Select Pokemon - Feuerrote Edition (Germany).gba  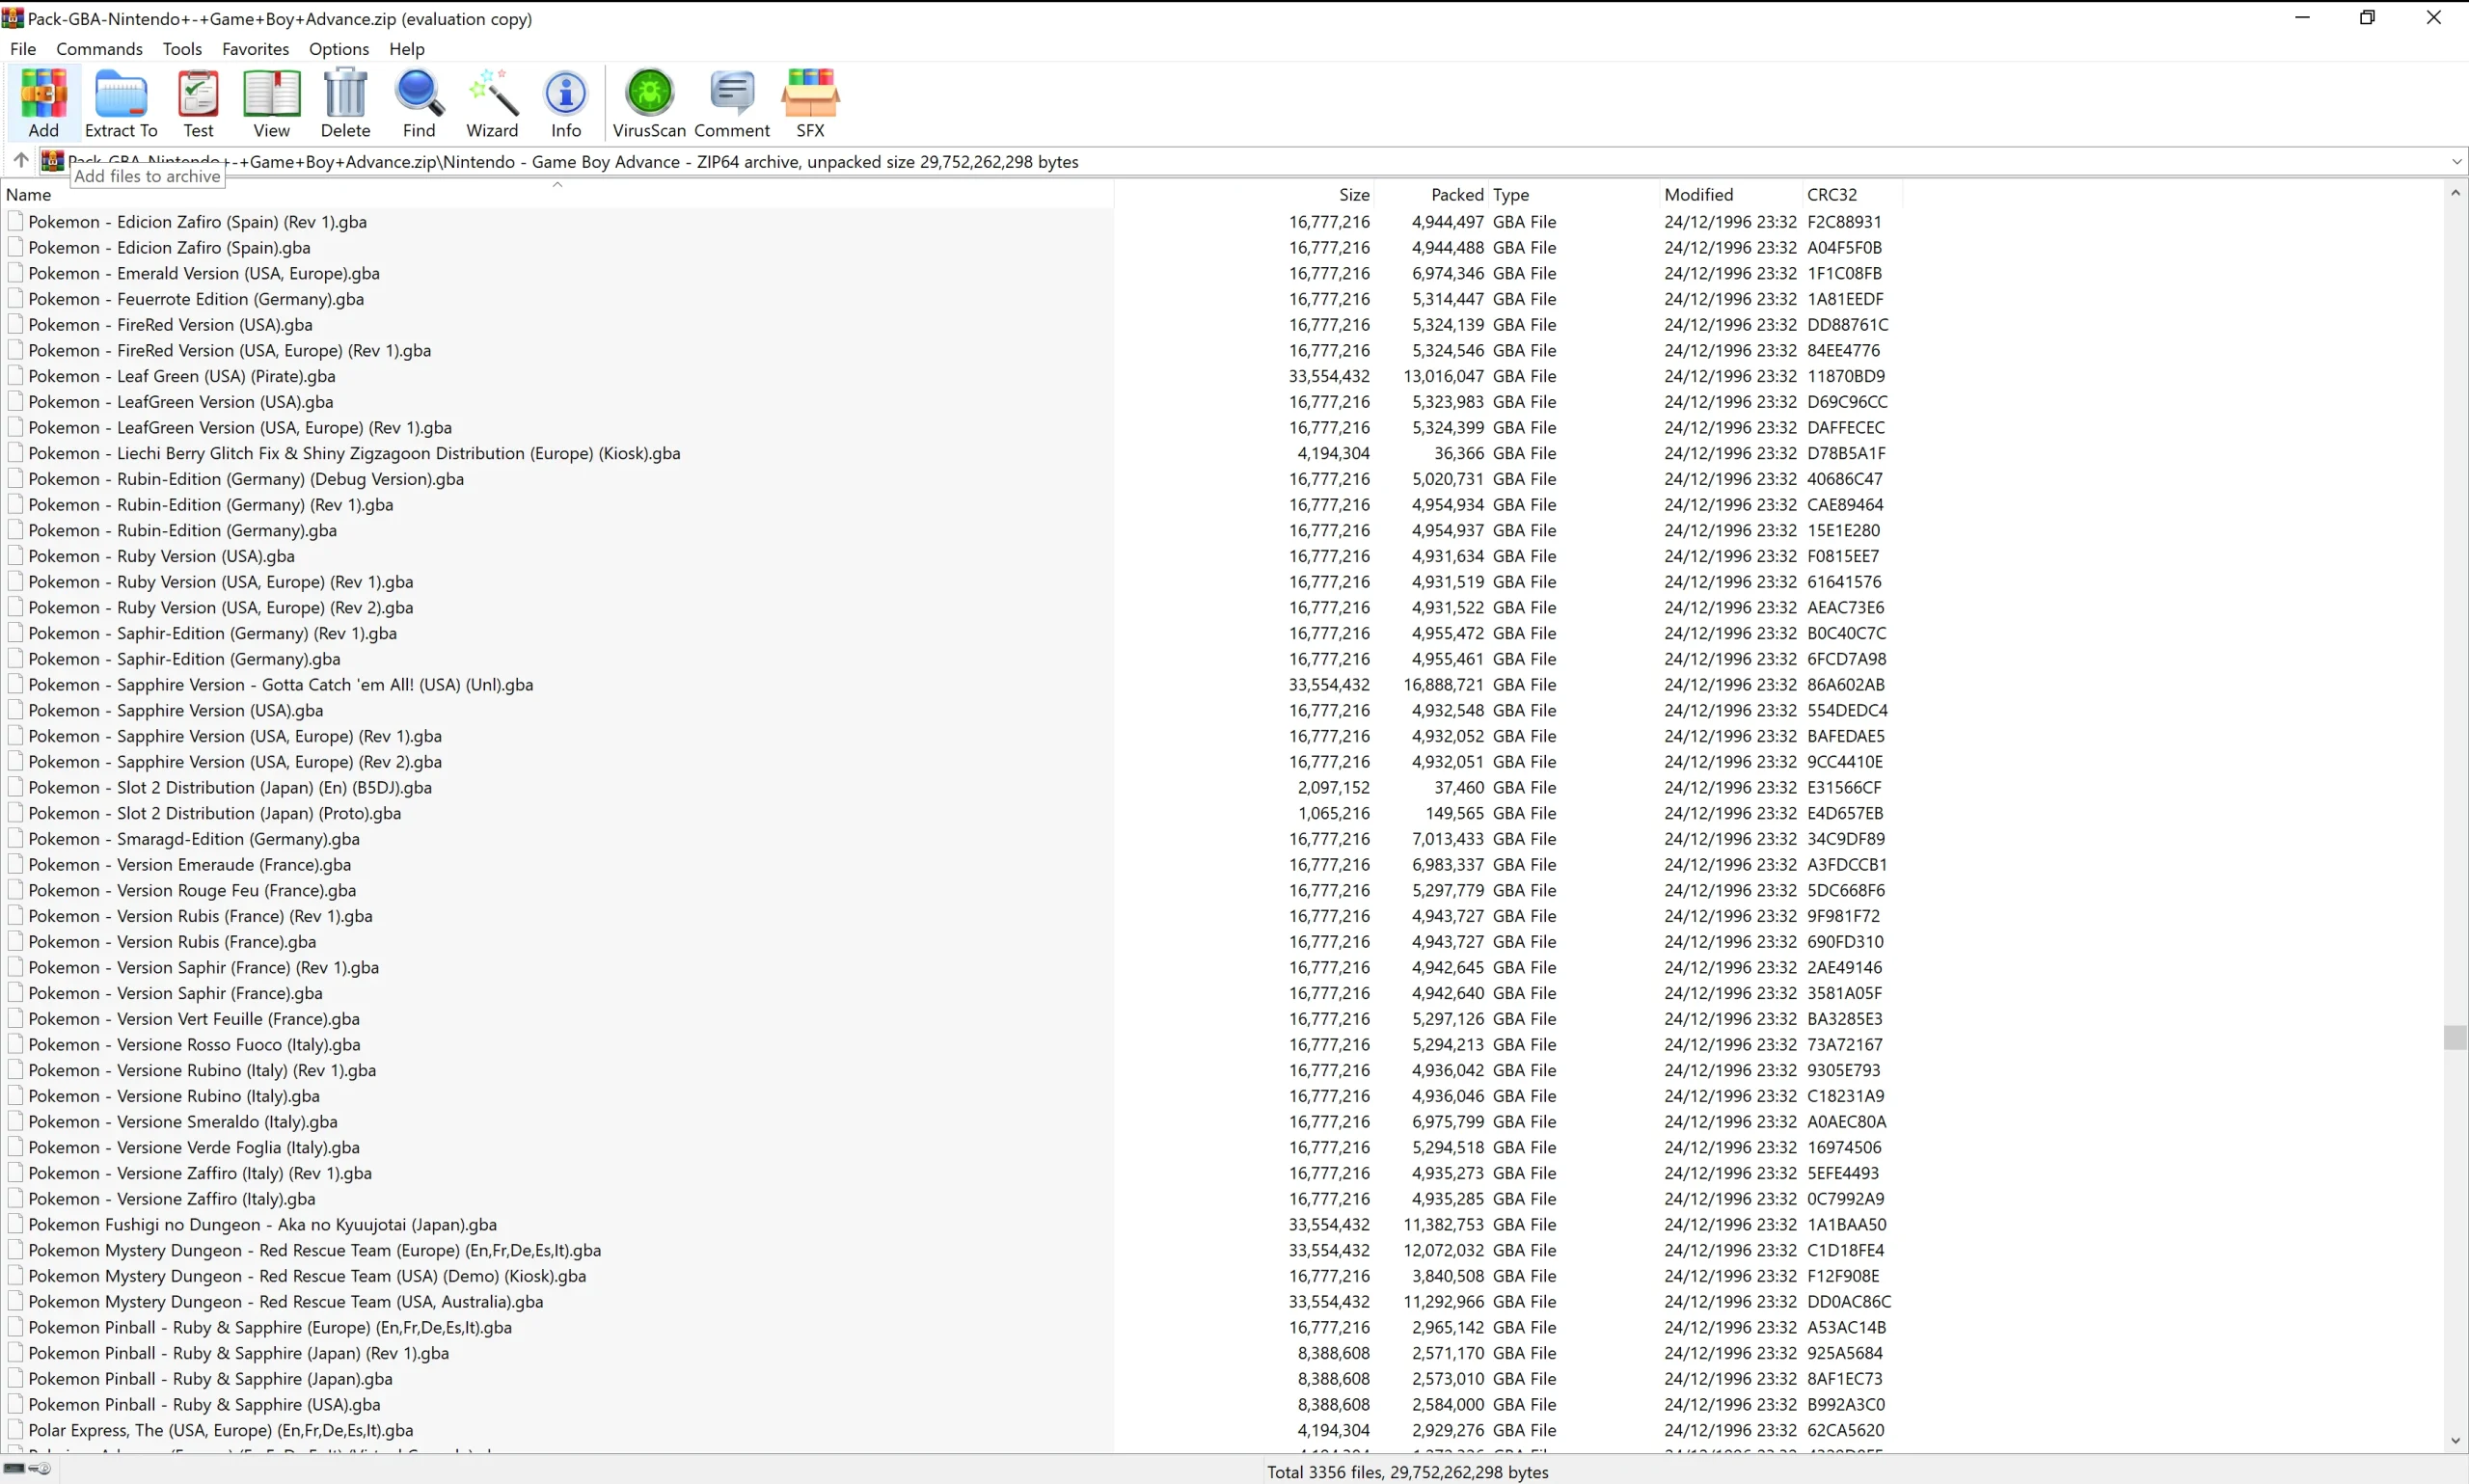[x=196, y=299]
